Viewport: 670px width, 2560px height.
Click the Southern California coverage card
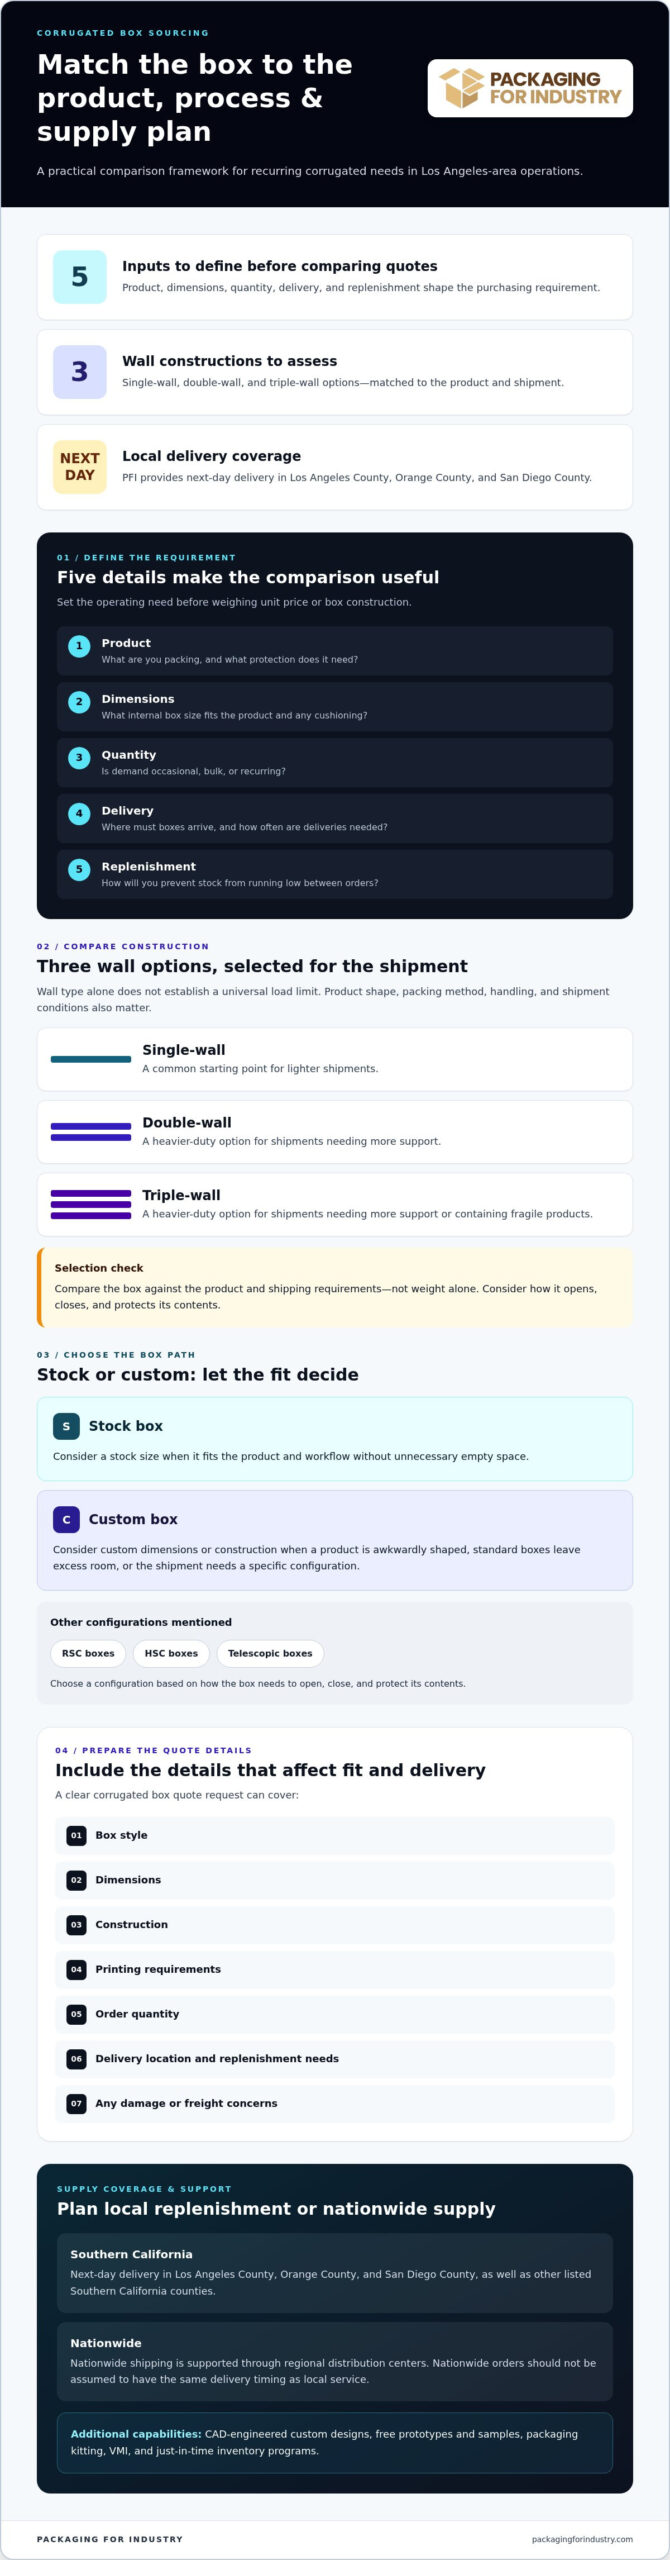[x=335, y=2272]
